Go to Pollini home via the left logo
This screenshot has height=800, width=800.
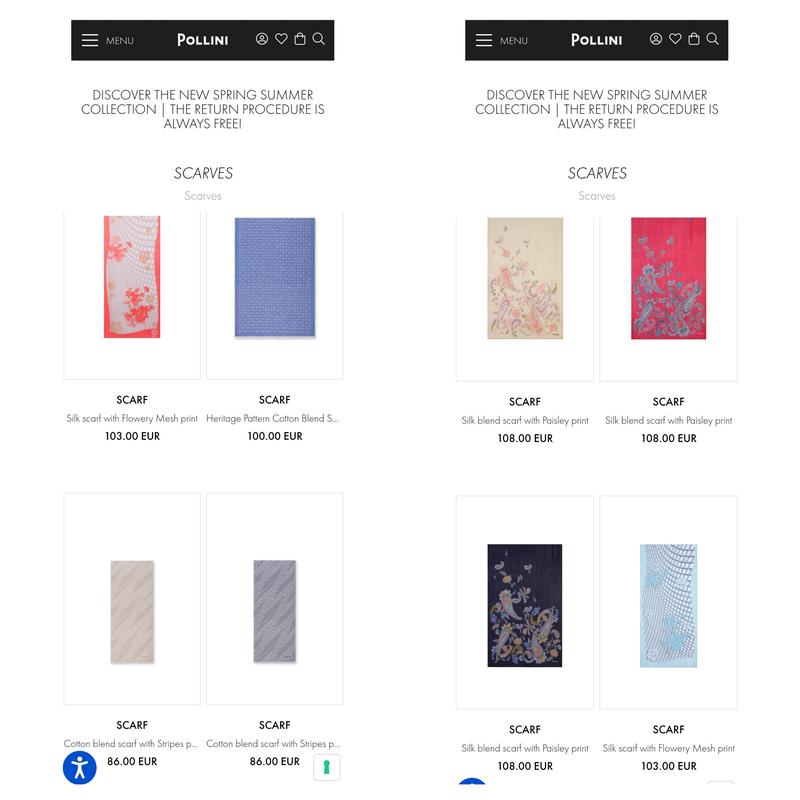tap(203, 40)
